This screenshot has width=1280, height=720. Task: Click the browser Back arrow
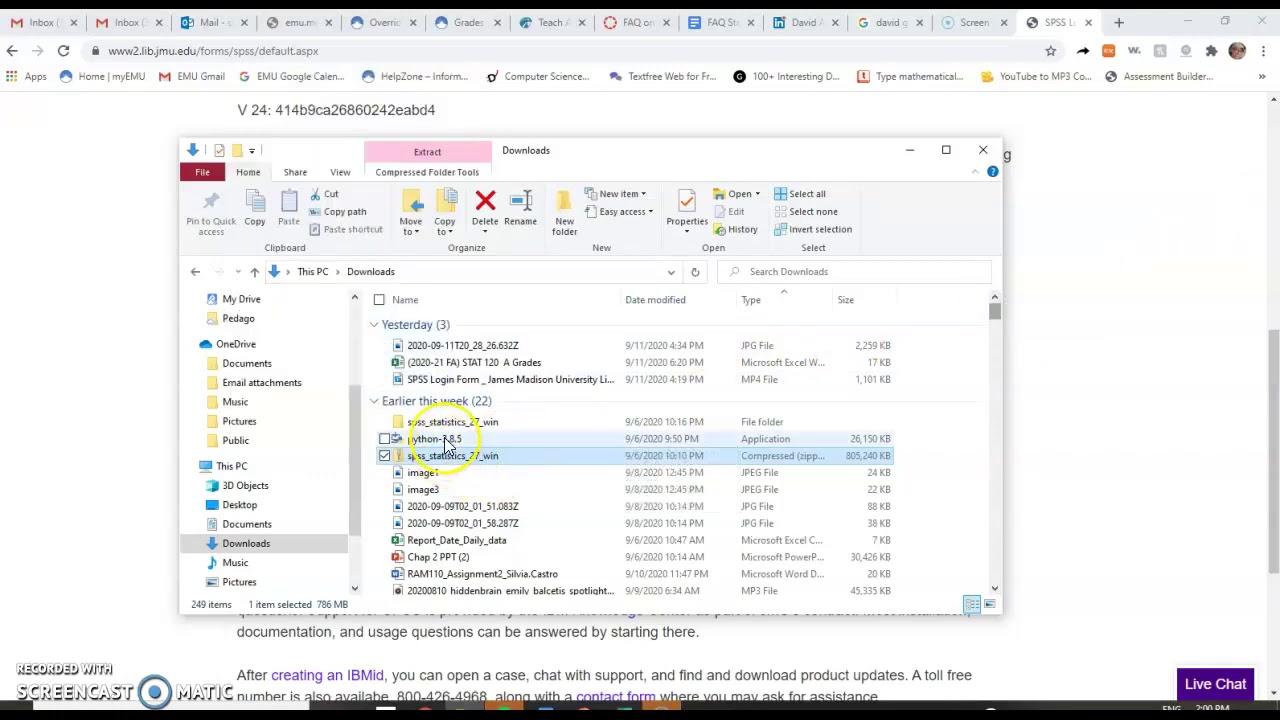point(12,51)
